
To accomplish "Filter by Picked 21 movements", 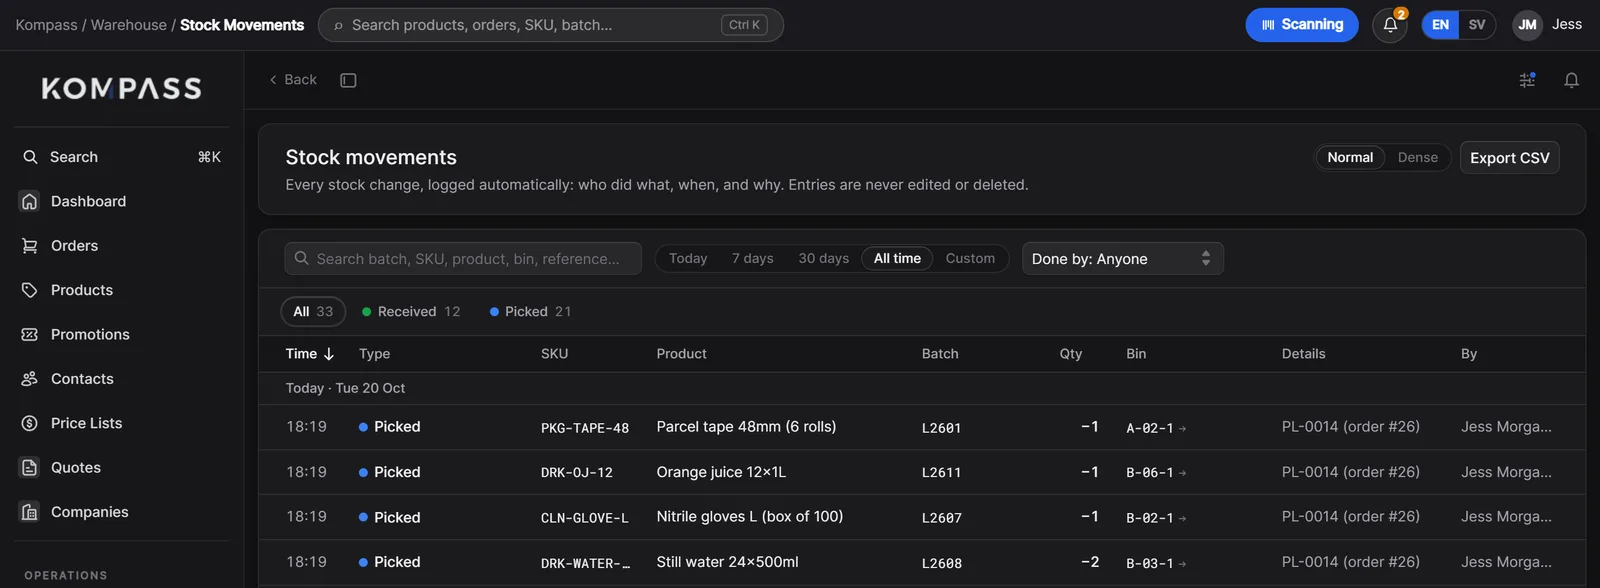I will click(x=530, y=312).
